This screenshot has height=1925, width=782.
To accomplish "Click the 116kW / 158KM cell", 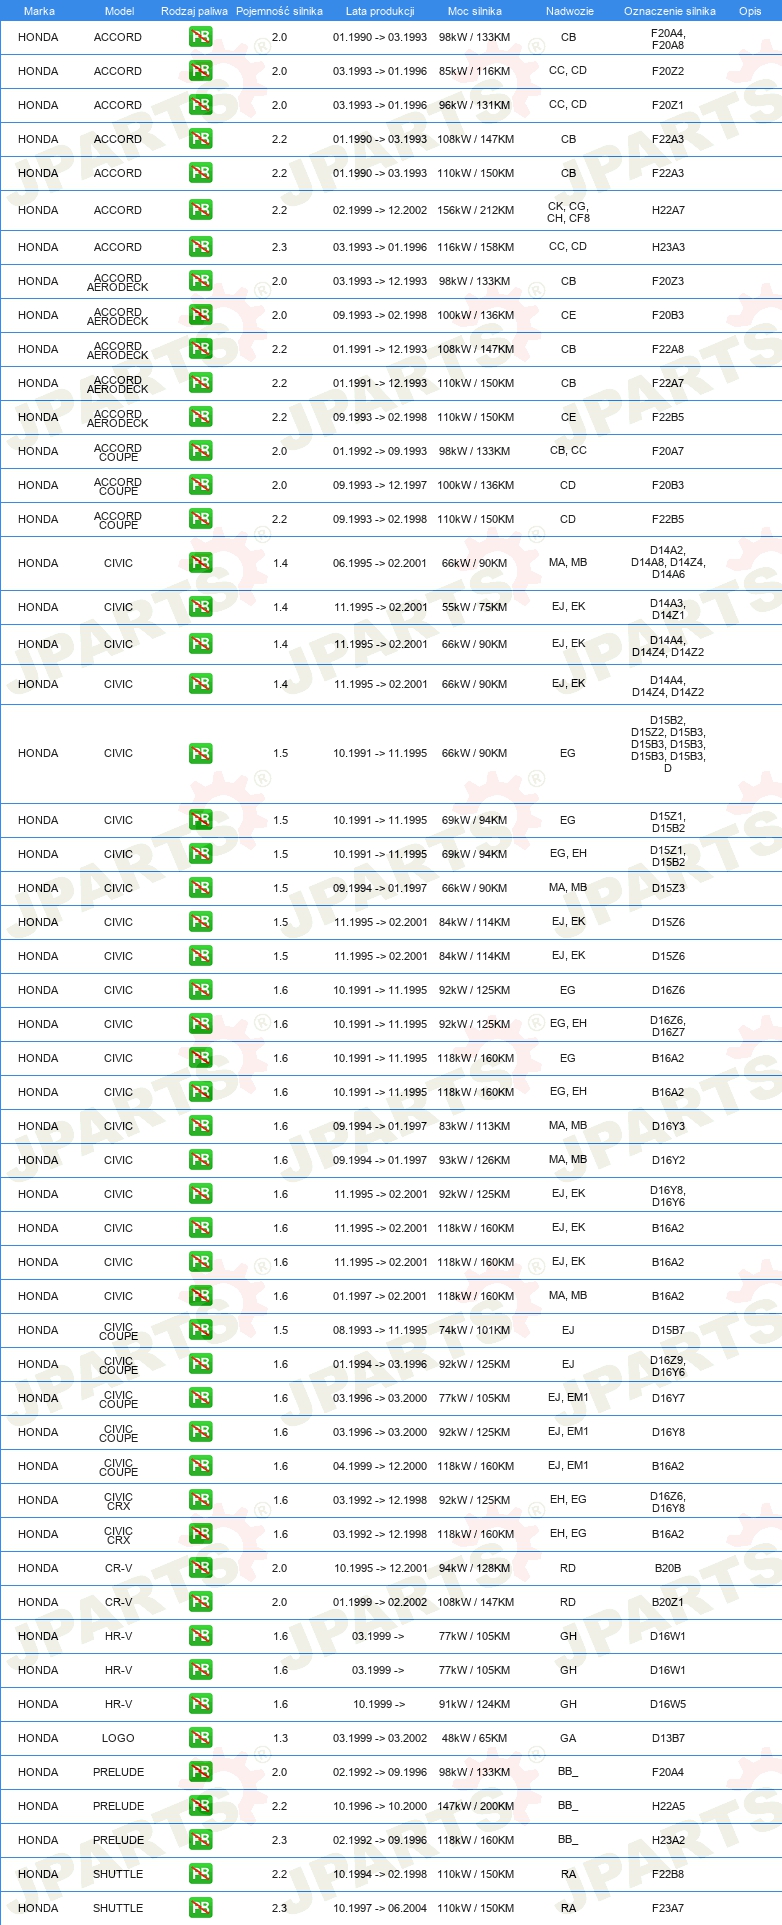I will [x=475, y=247].
